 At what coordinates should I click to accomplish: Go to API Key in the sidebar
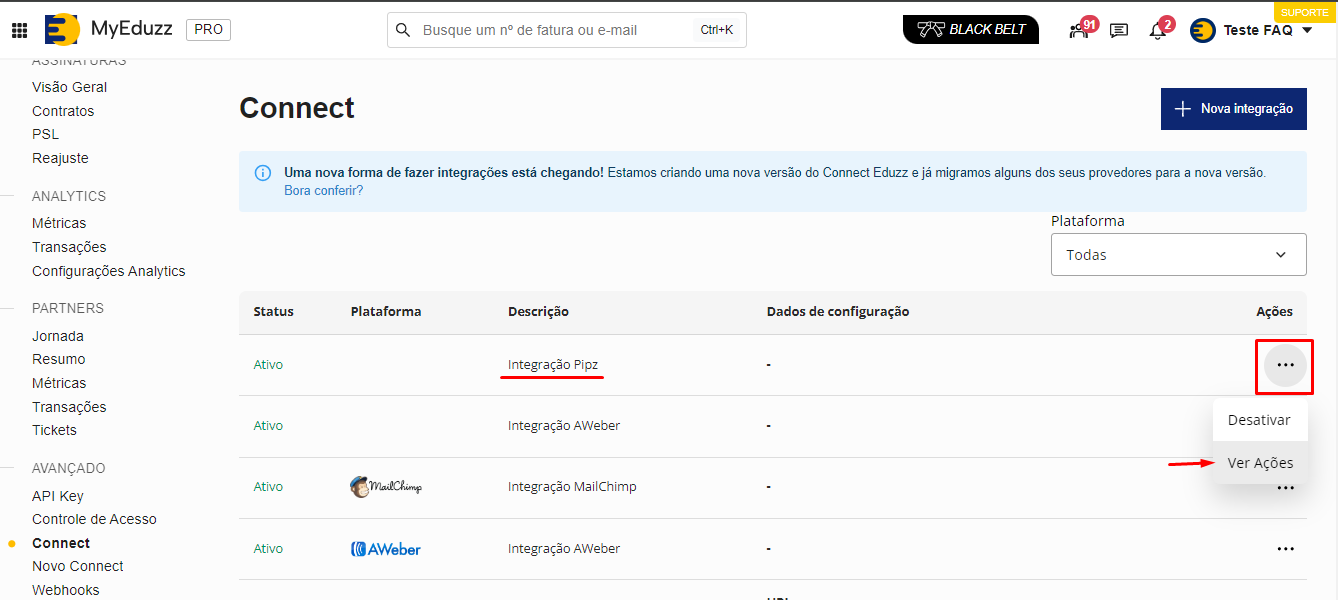coord(58,496)
